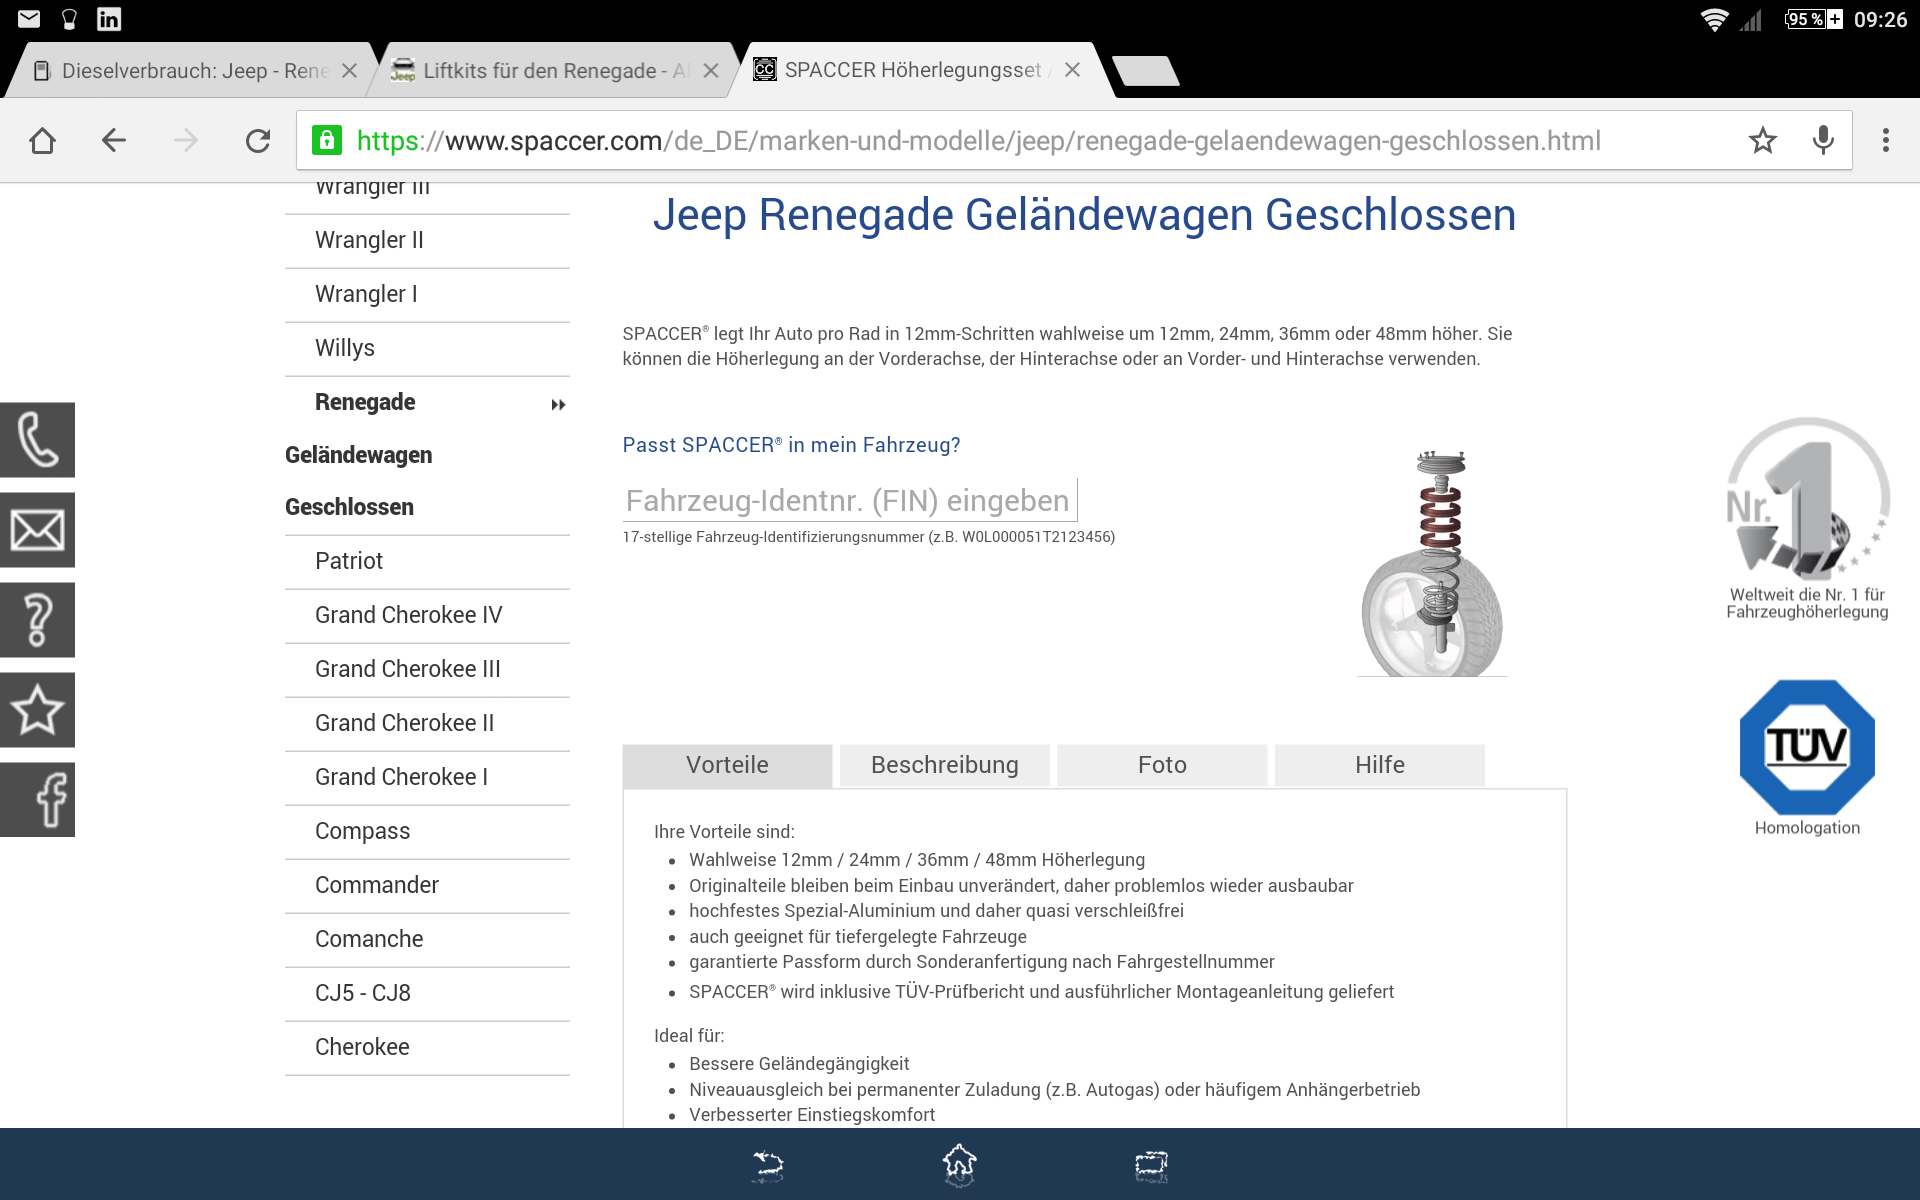This screenshot has width=1920, height=1200.
Task: Open the Foto tab
Action: (1161, 765)
